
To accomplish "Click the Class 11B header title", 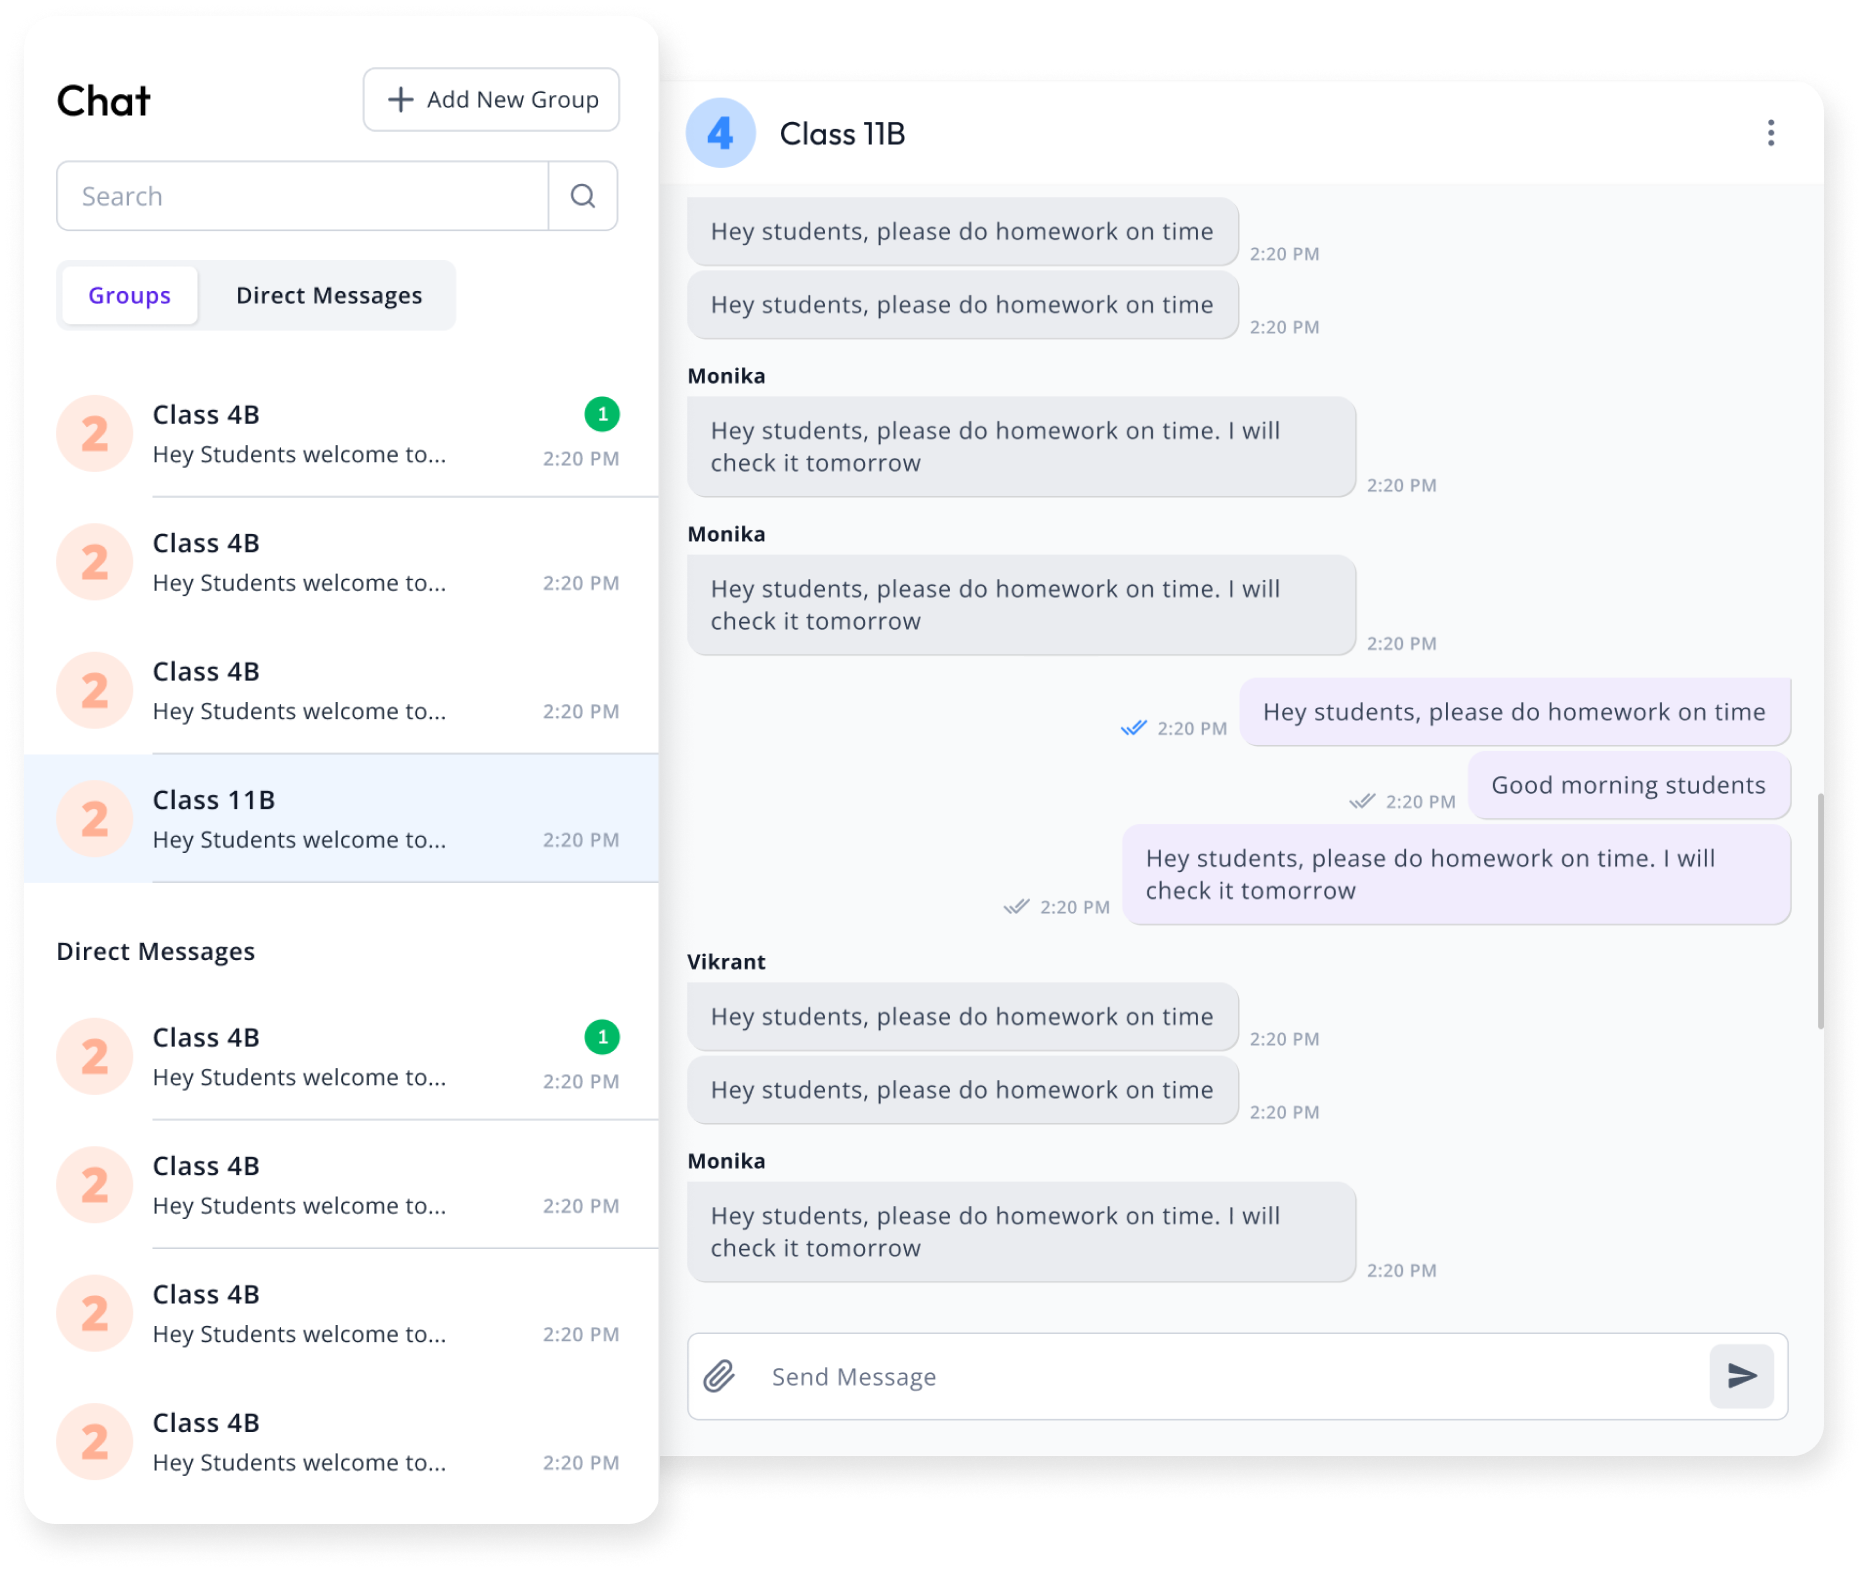I will [842, 134].
